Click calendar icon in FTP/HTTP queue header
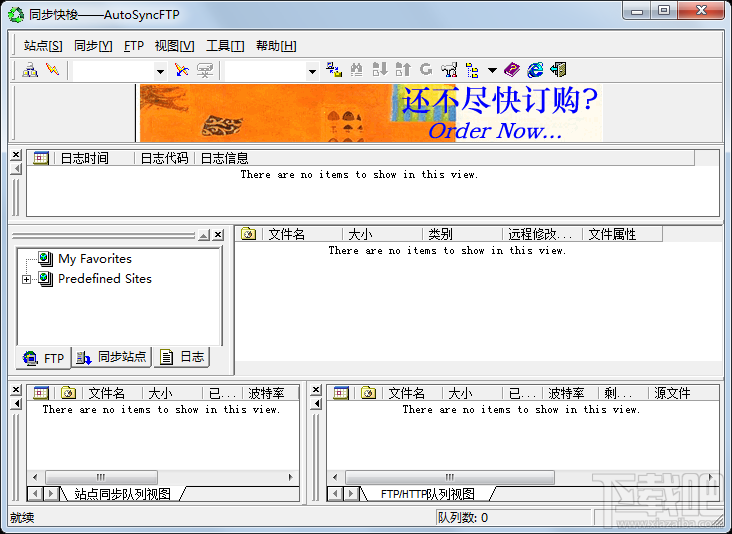This screenshot has width=732, height=534. tap(341, 393)
